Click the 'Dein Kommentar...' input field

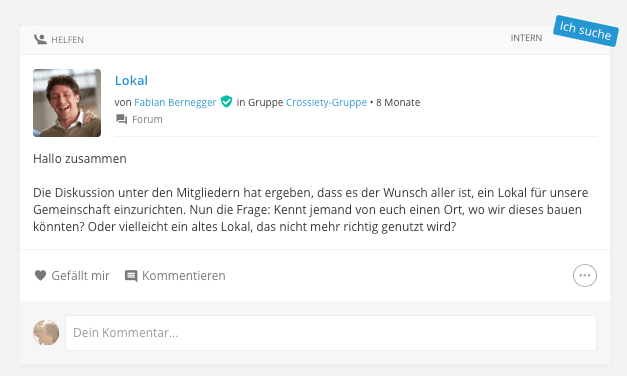[x=331, y=333]
